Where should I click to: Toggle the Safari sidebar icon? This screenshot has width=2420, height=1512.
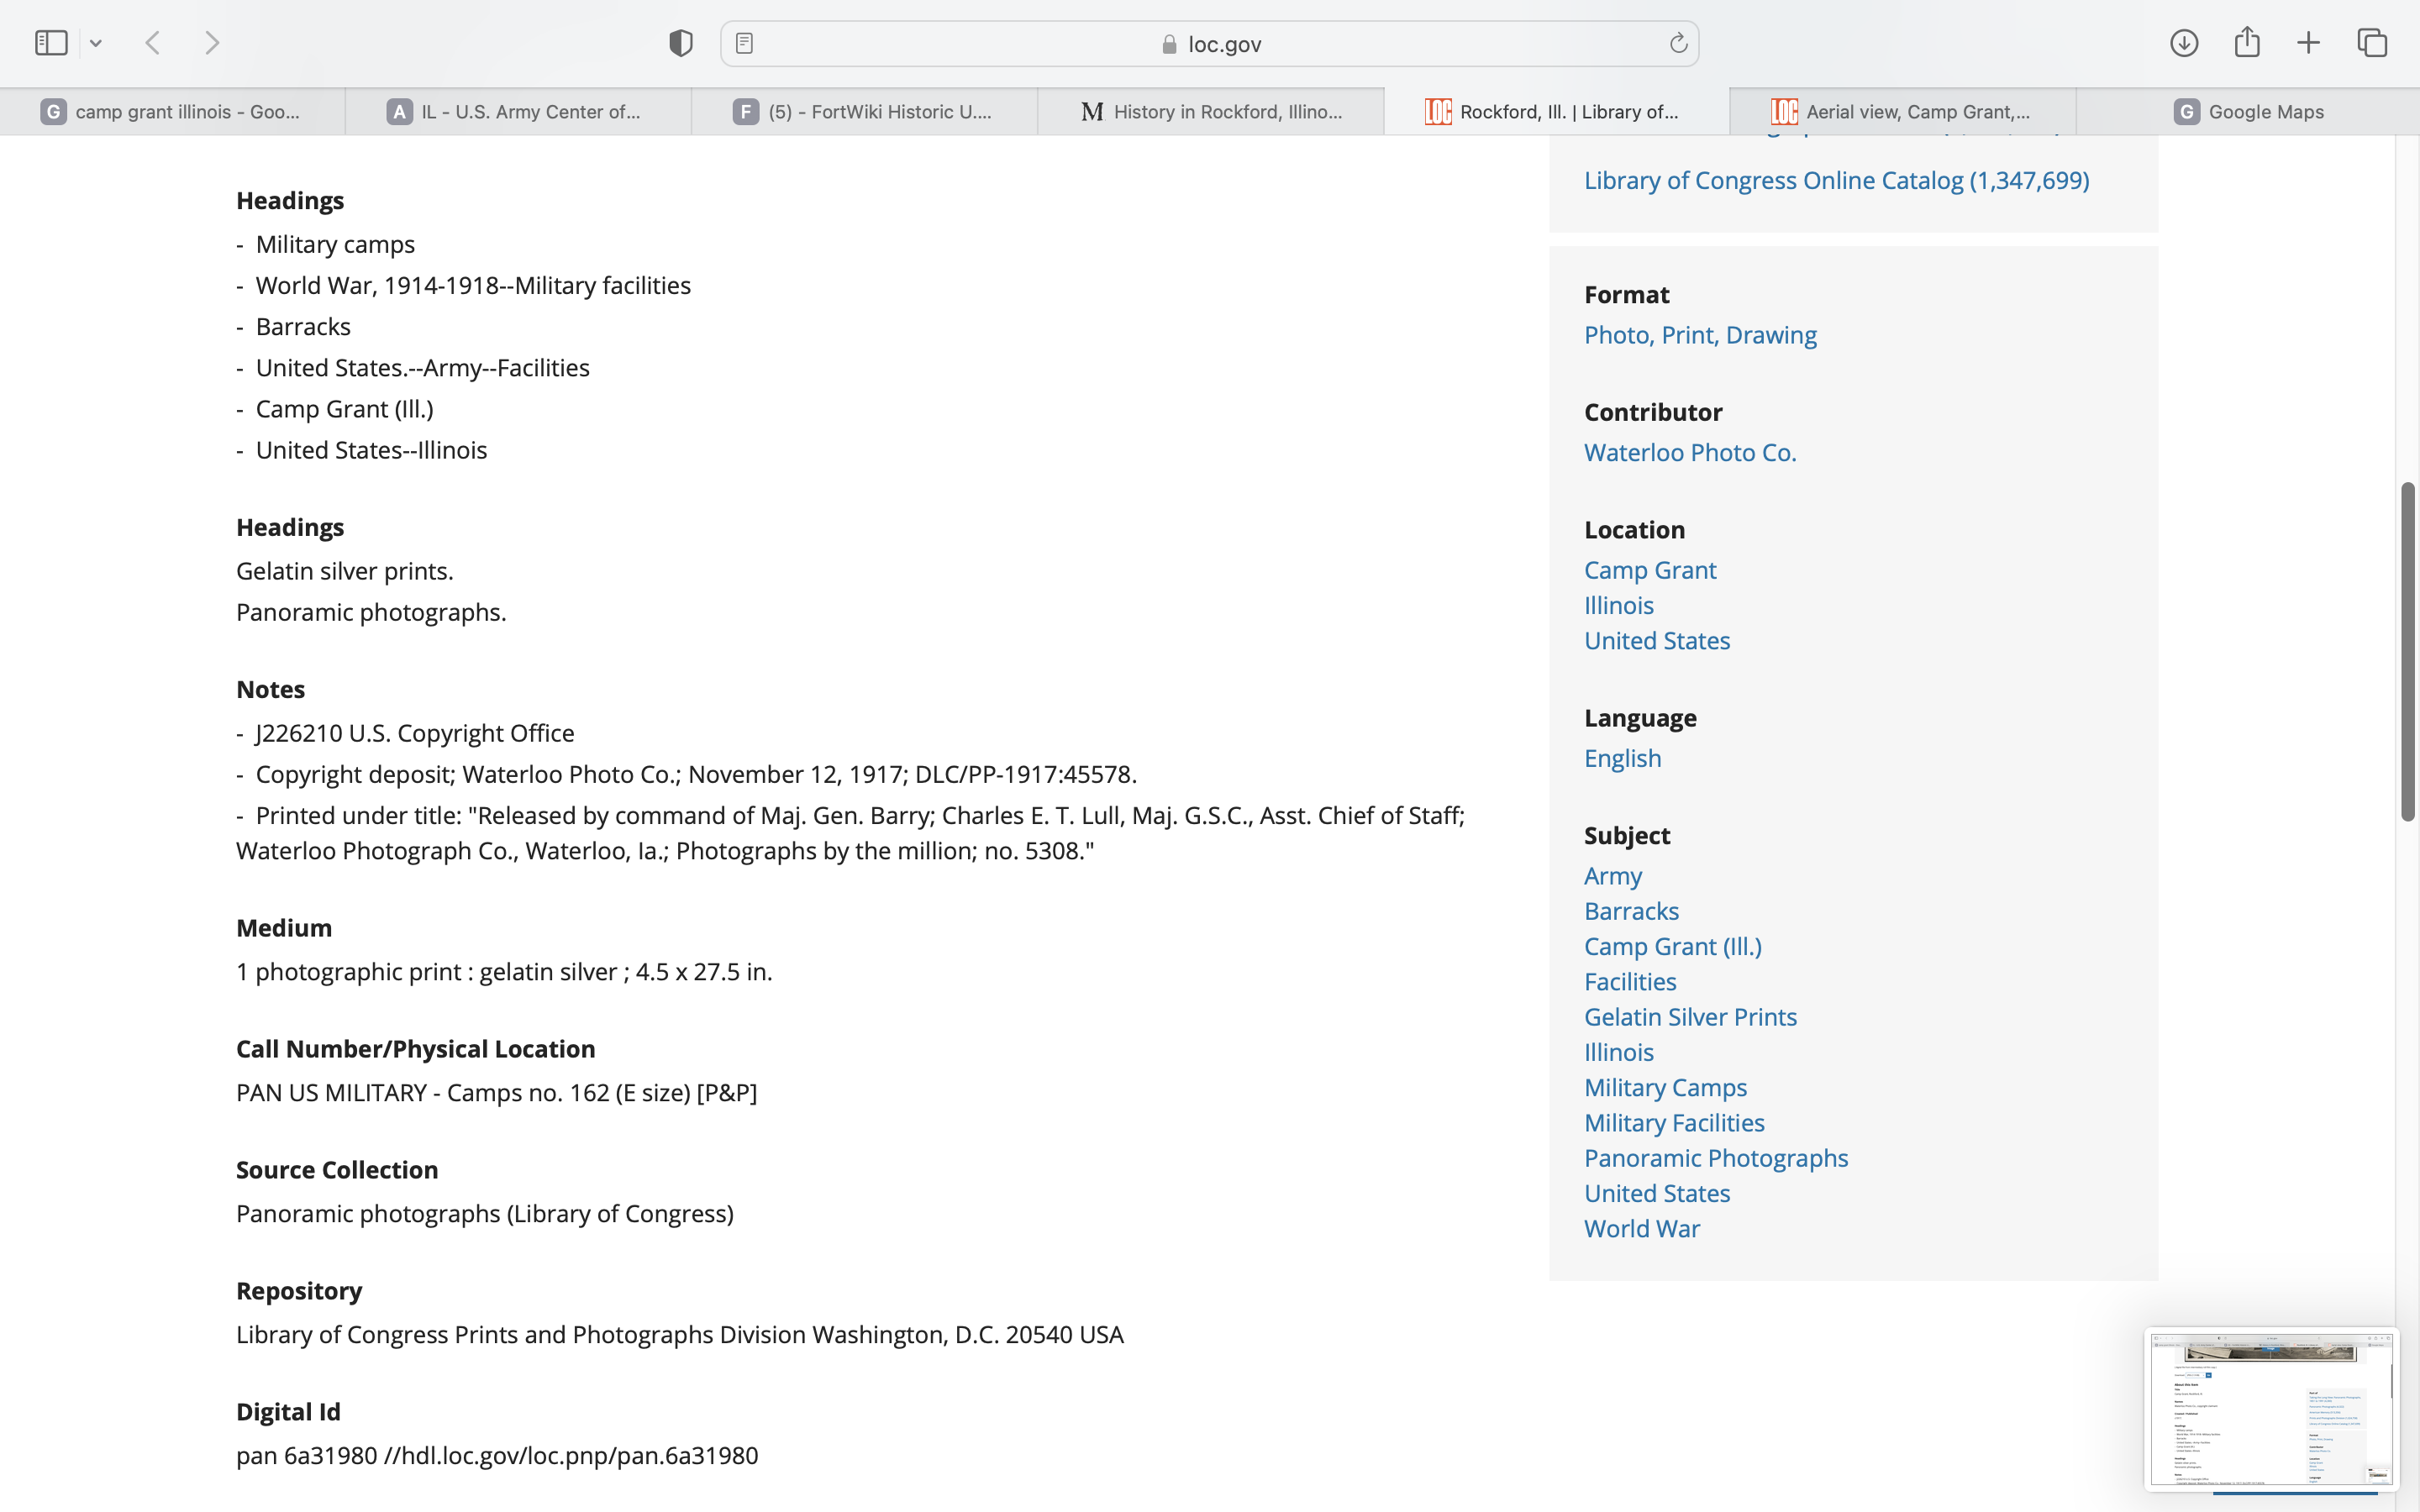point(51,43)
